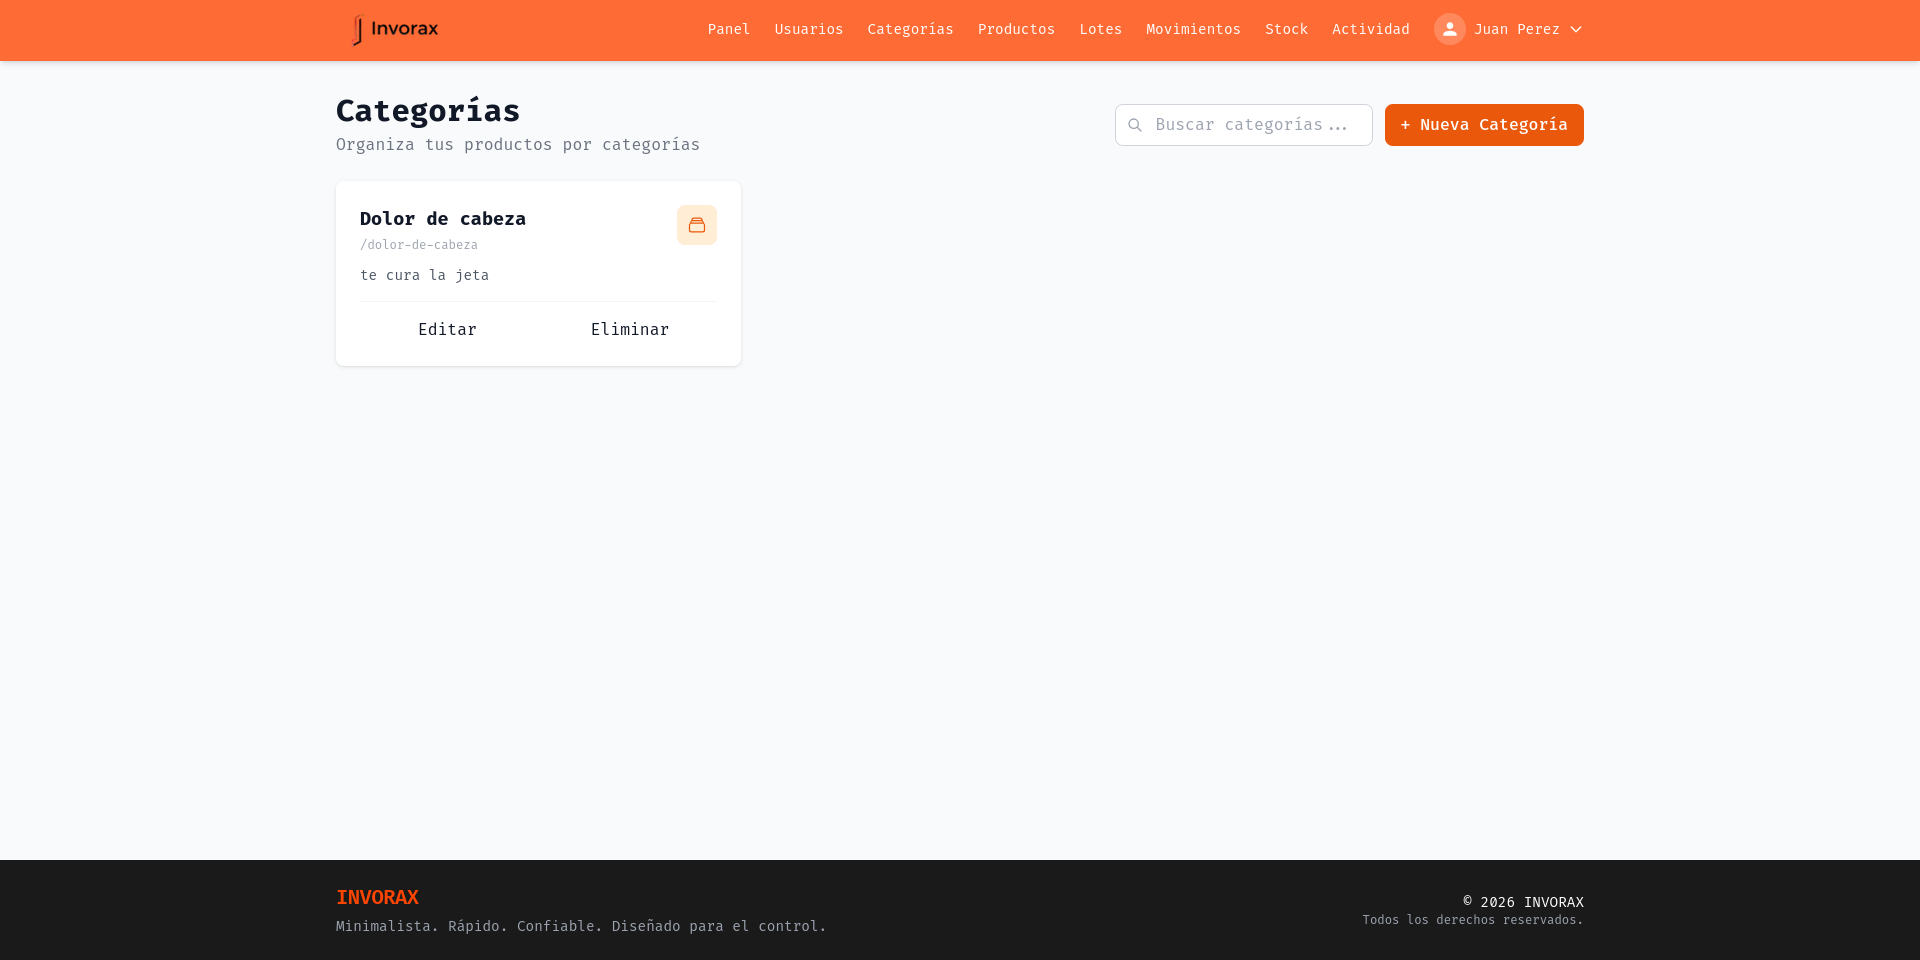Image resolution: width=1920 pixels, height=960 pixels.
Task: Focus the Buscar categorías search field
Action: tap(1244, 125)
